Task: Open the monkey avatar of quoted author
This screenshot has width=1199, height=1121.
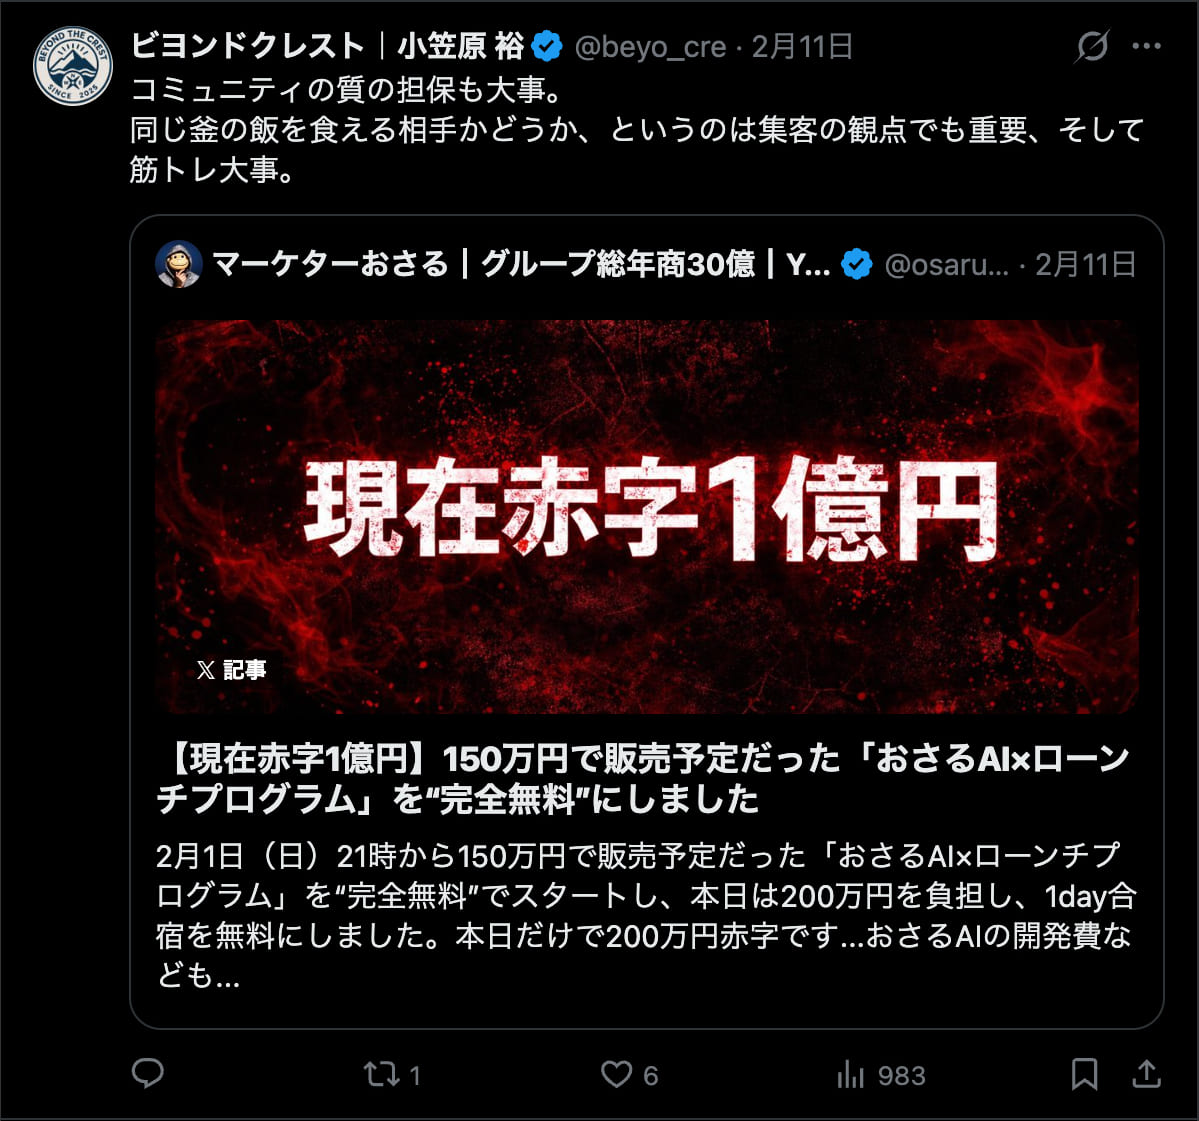Action: click(x=179, y=265)
